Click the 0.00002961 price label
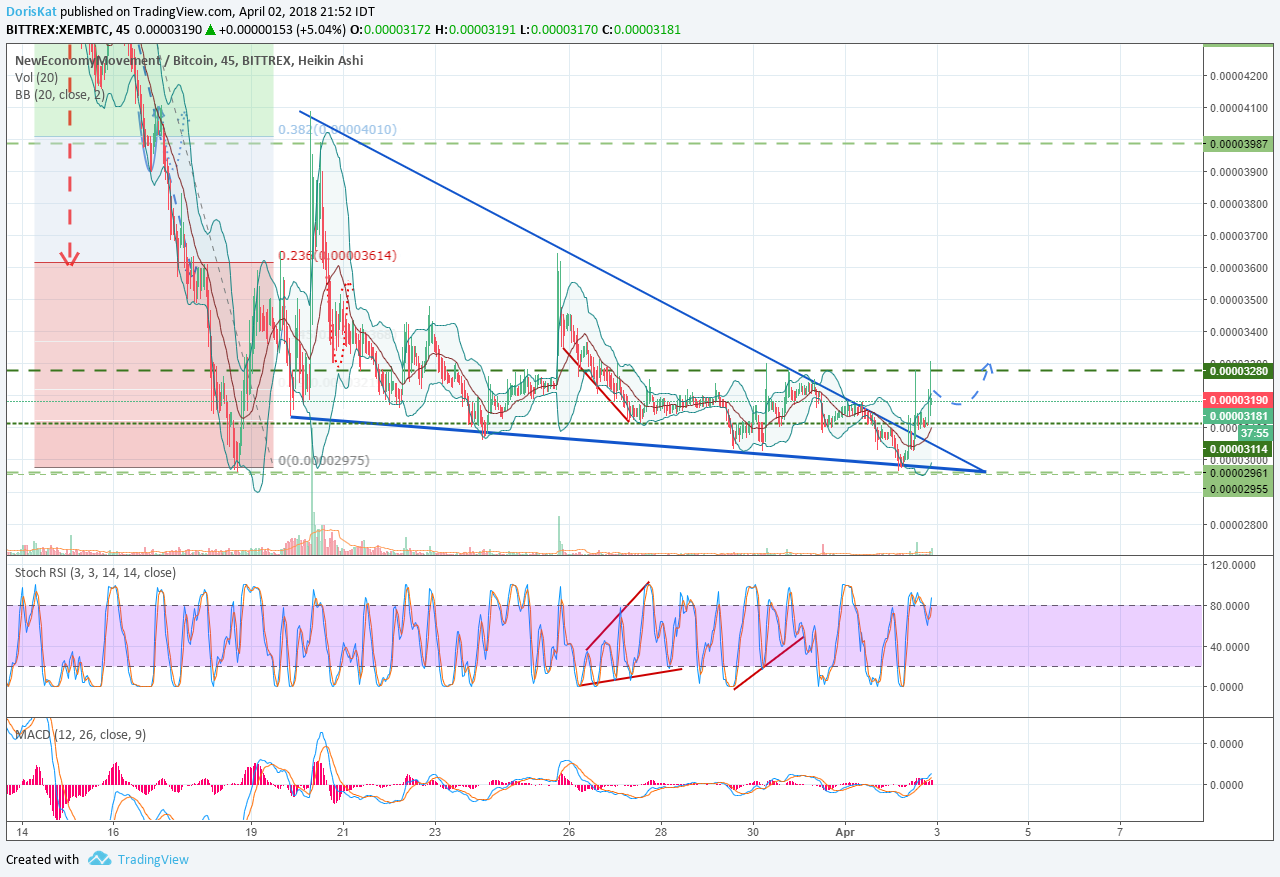 click(1238, 472)
